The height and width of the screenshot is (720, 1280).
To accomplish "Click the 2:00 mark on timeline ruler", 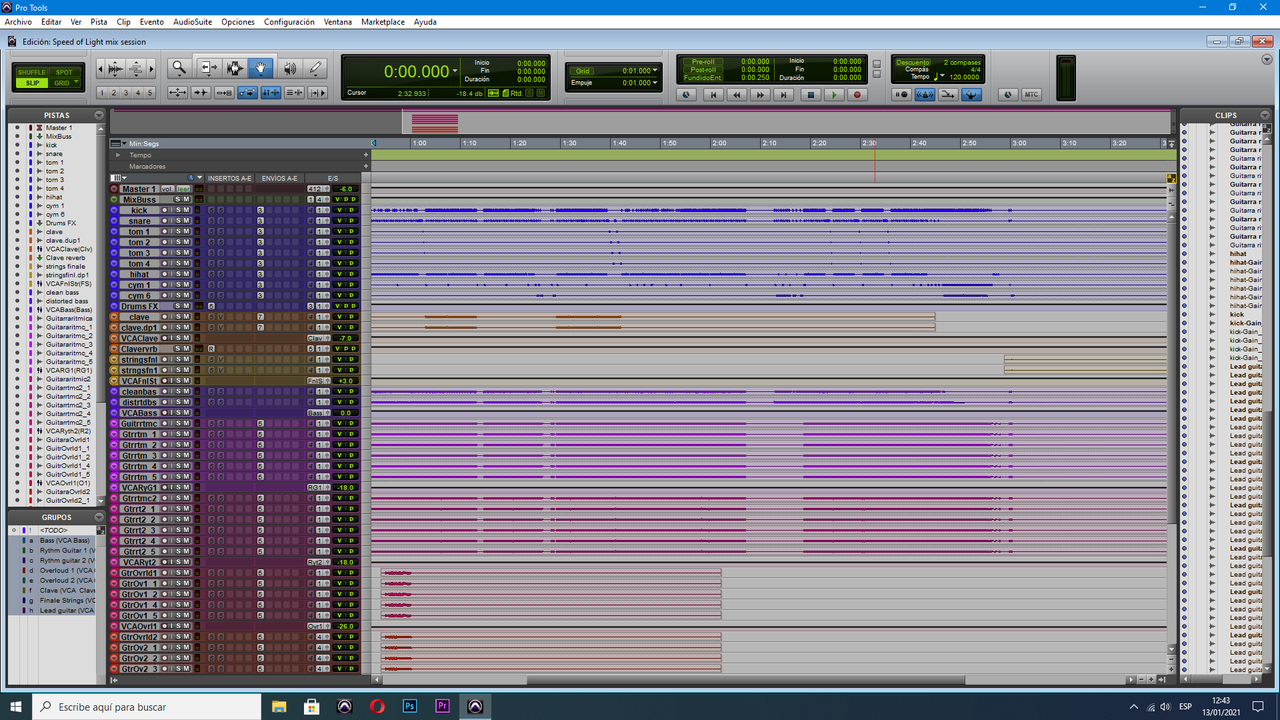I will 719,143.
